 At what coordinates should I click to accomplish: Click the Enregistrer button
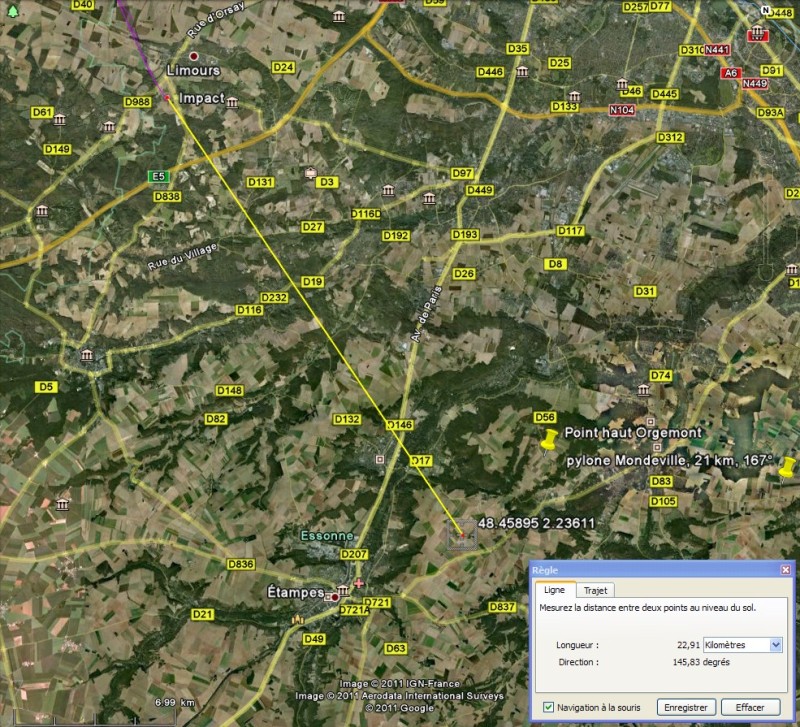[x=686, y=708]
